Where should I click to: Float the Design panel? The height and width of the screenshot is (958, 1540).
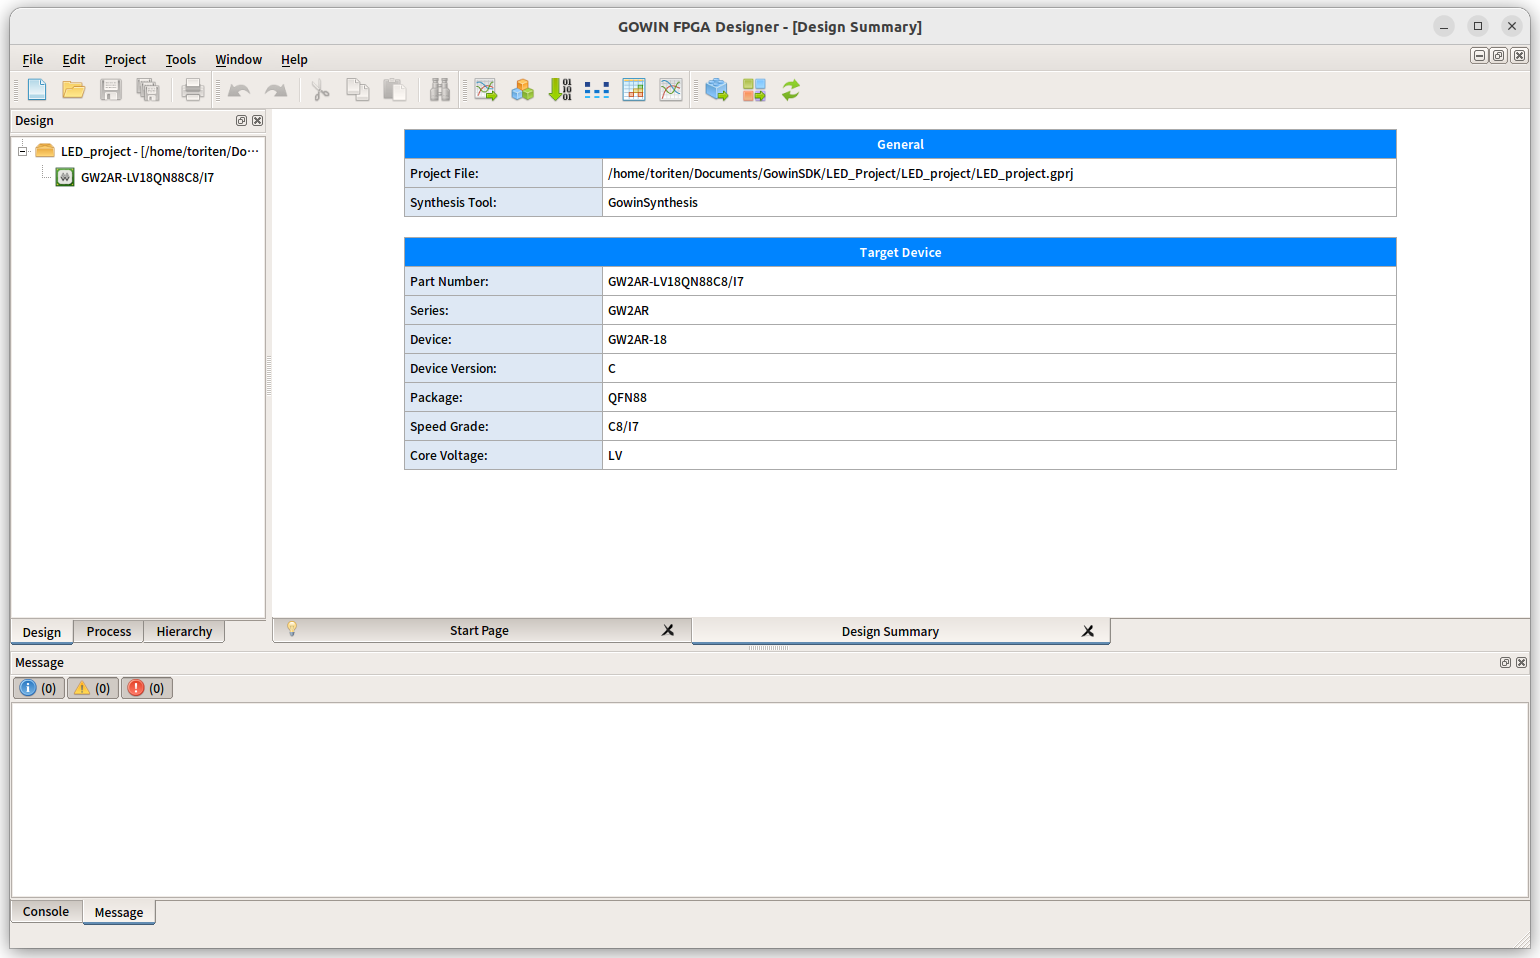point(241,121)
